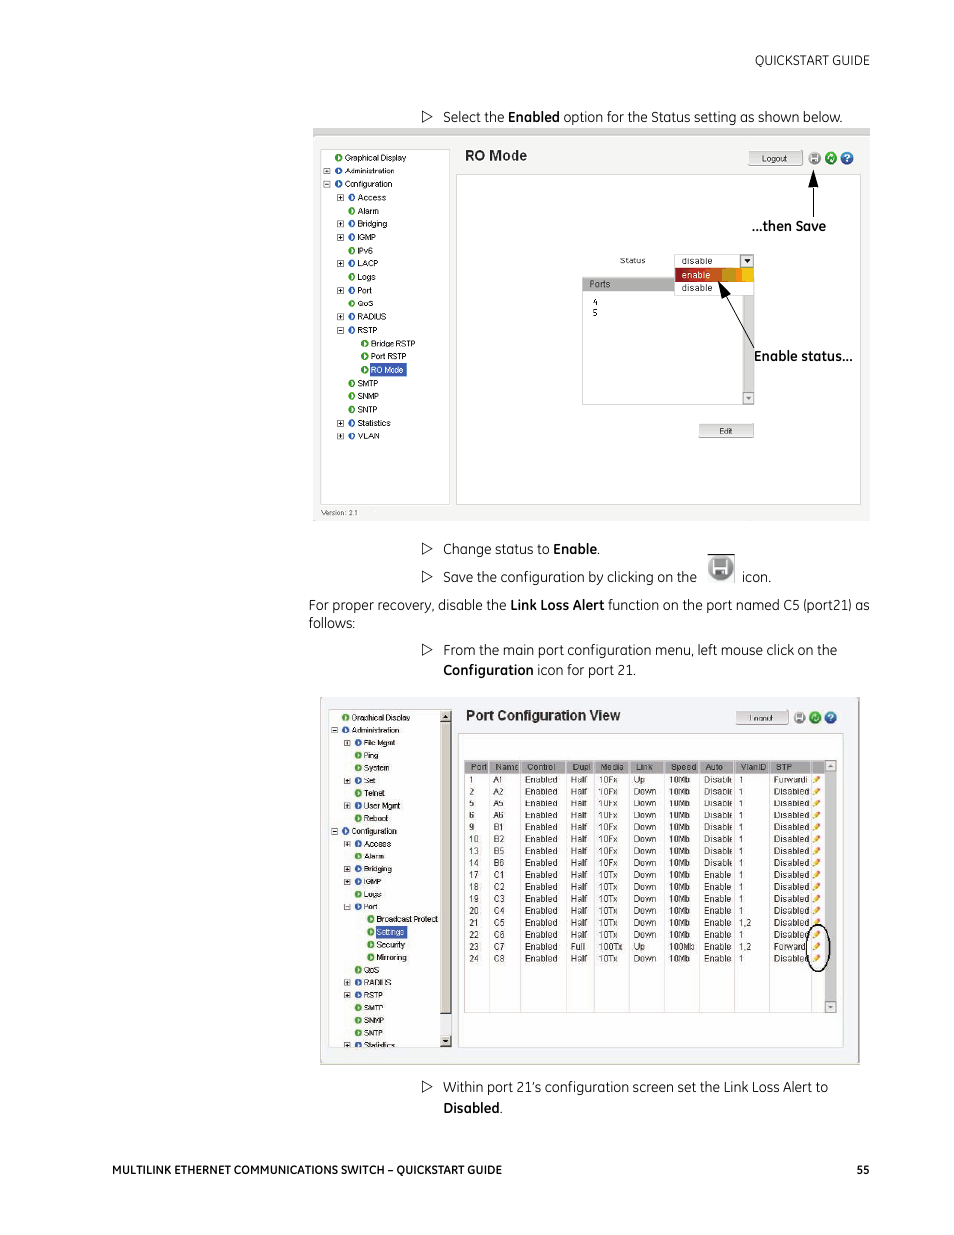Expand the Statistics node in RO Mode tree
This screenshot has height=1235, width=954.
(340, 423)
